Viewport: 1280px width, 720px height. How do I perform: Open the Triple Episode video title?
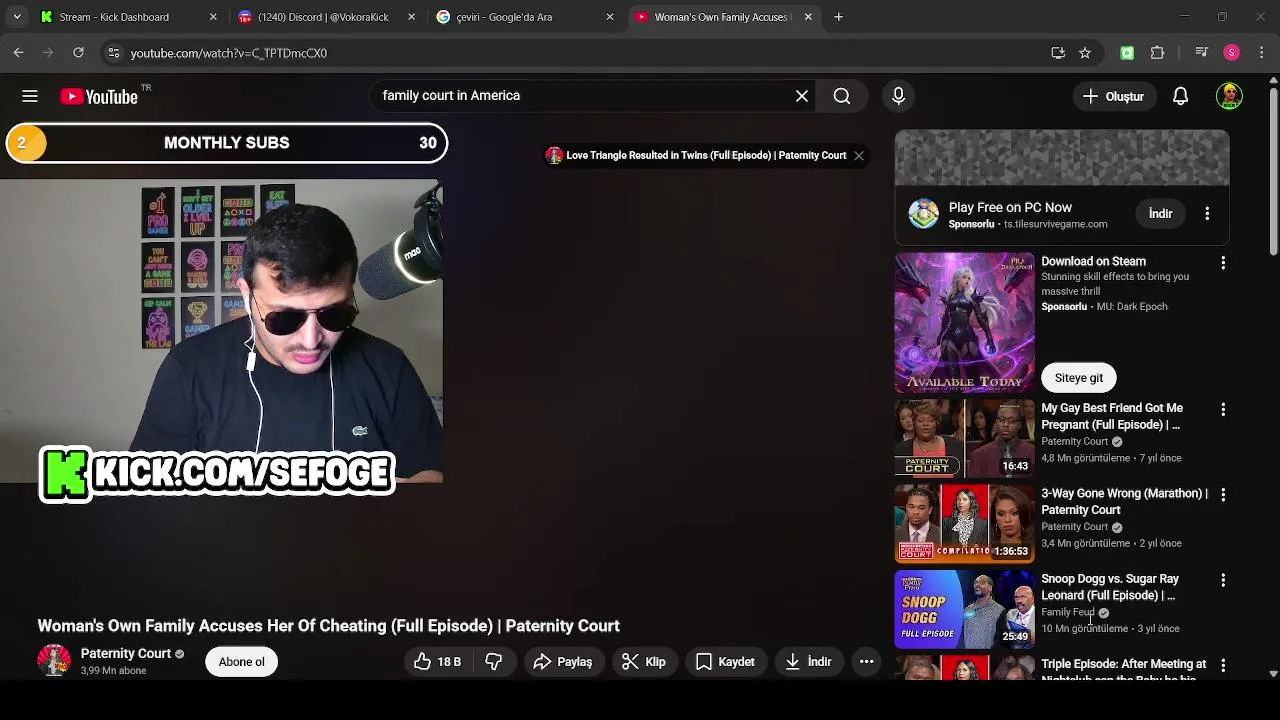point(1123,670)
